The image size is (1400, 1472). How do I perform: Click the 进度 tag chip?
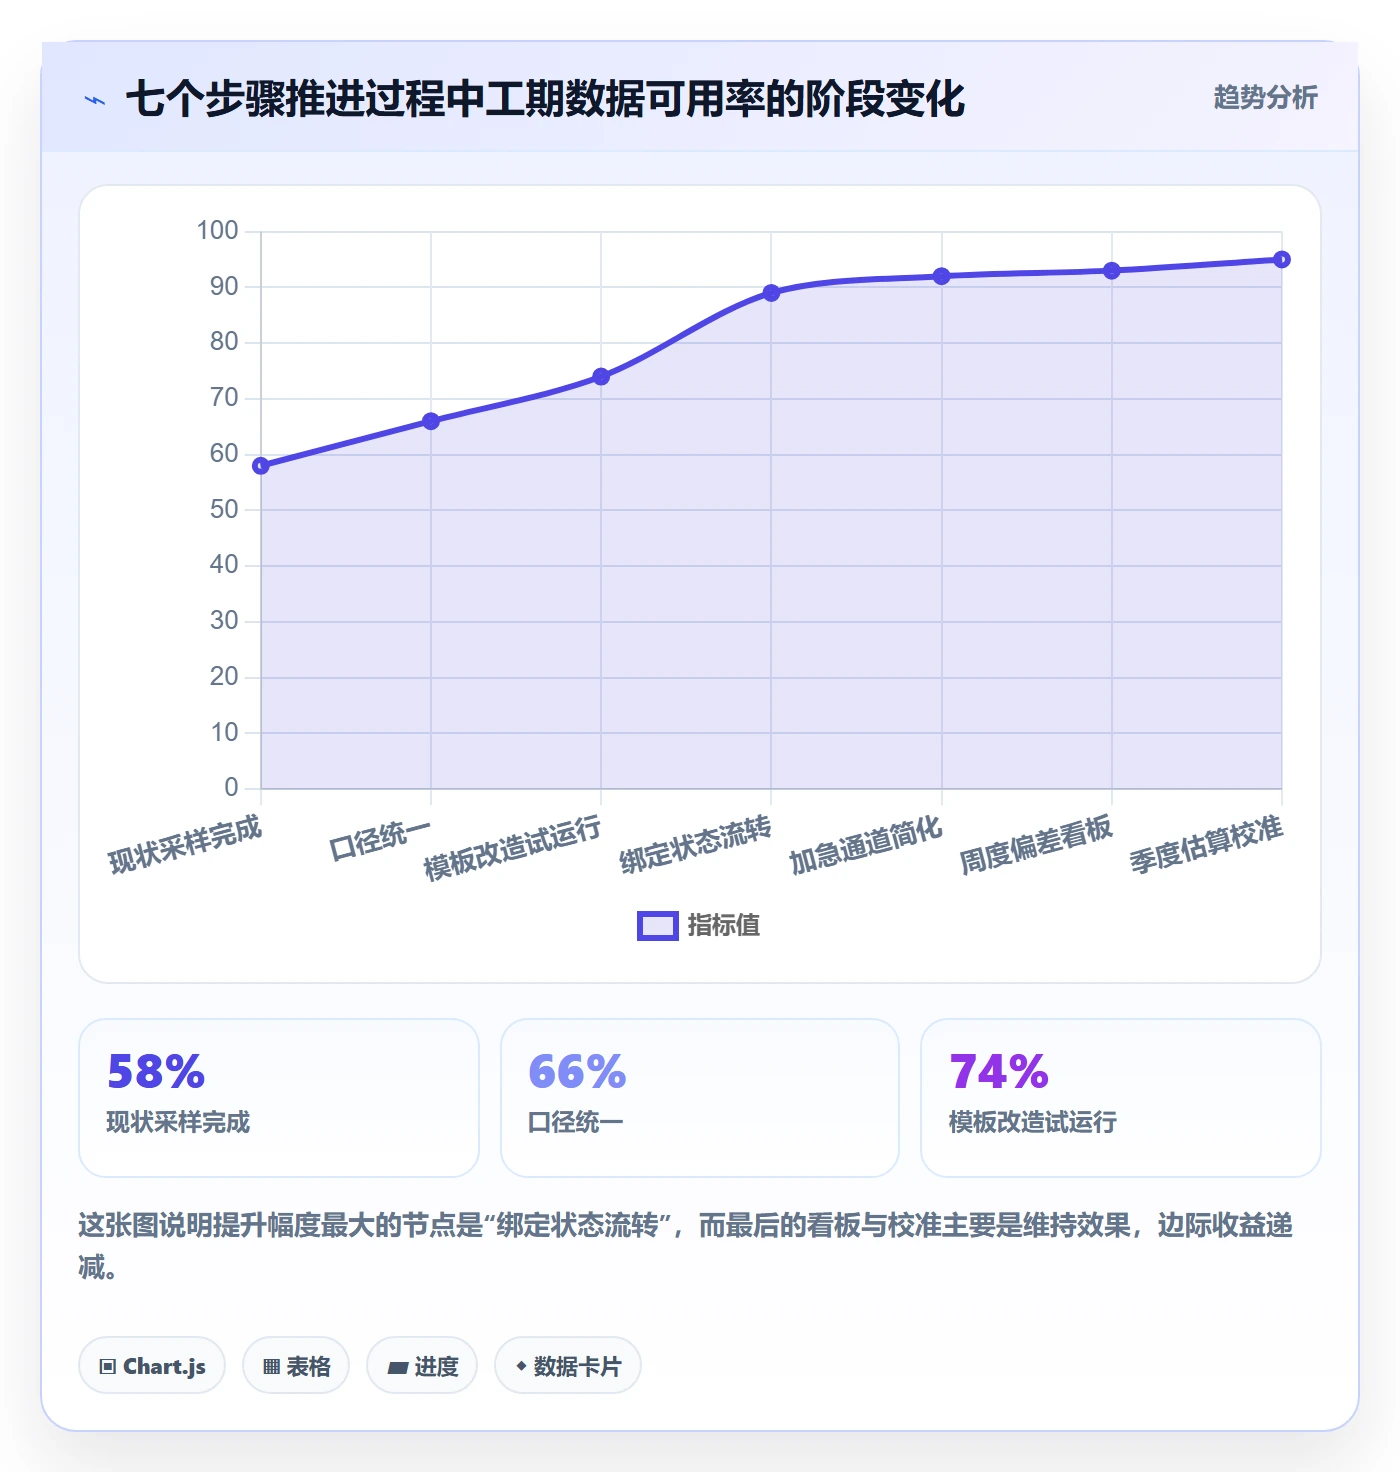coord(422,1366)
